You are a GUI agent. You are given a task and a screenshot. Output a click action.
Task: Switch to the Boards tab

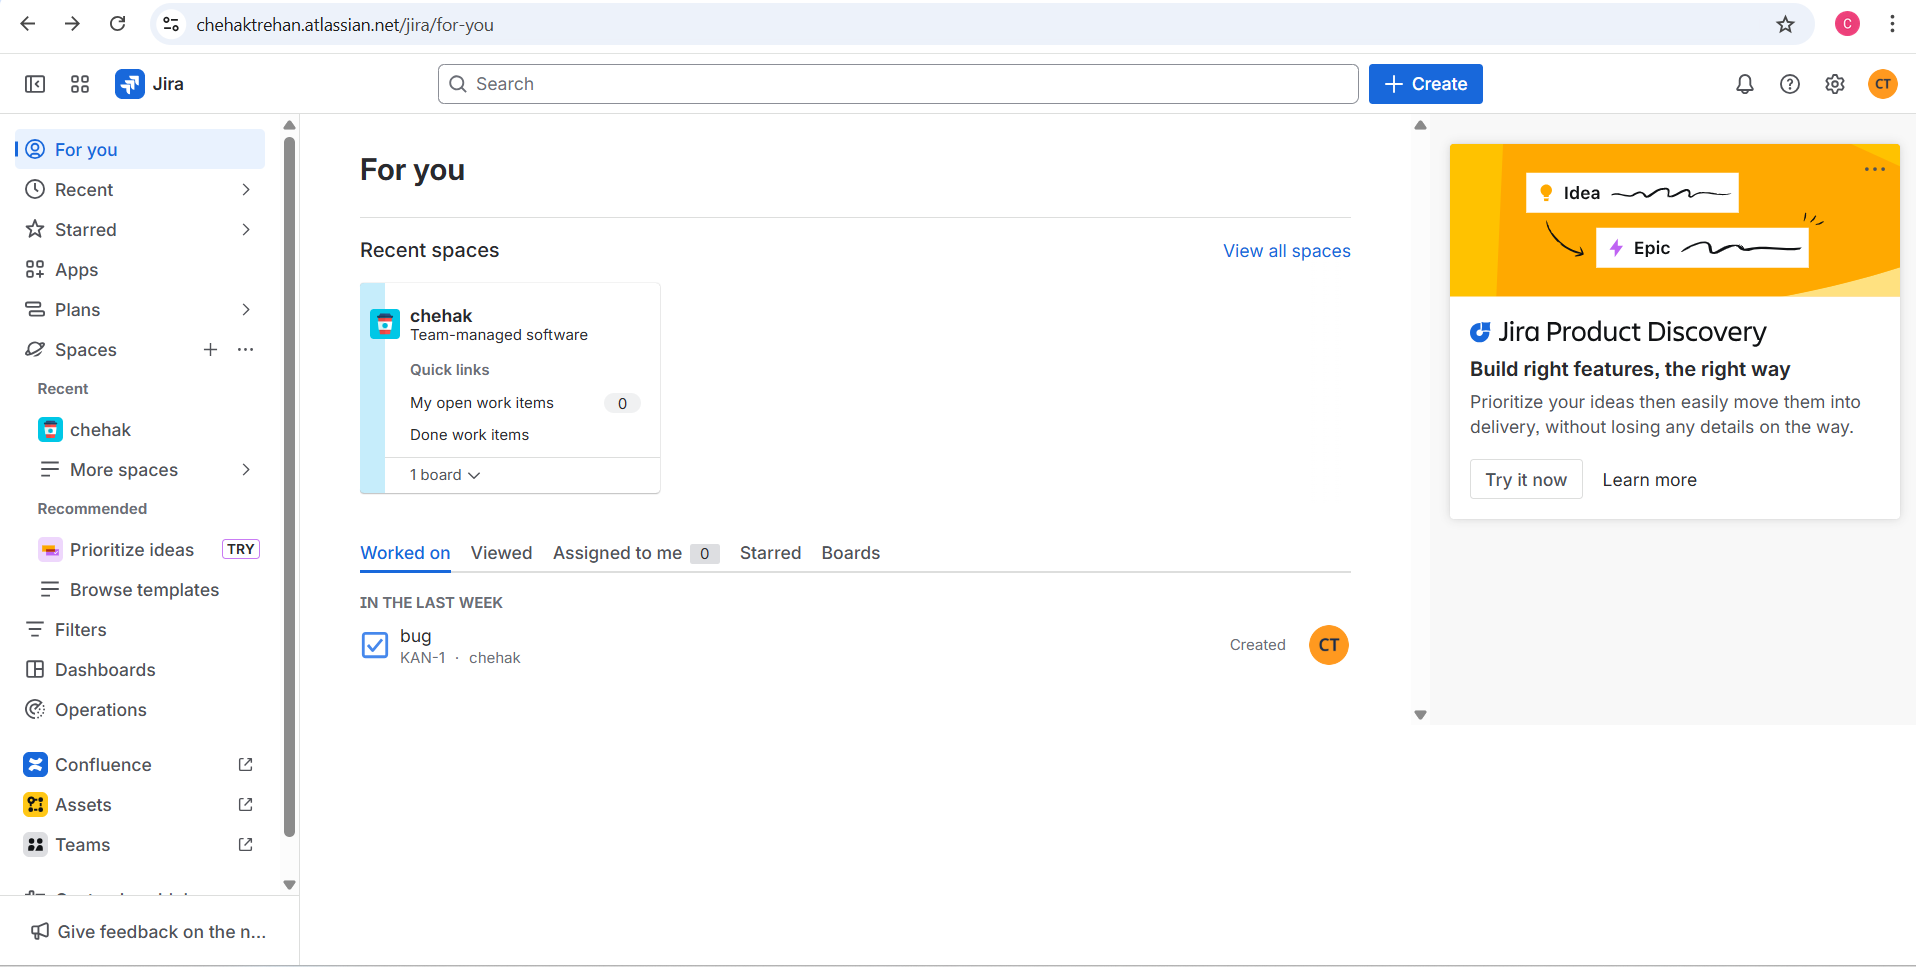(851, 553)
